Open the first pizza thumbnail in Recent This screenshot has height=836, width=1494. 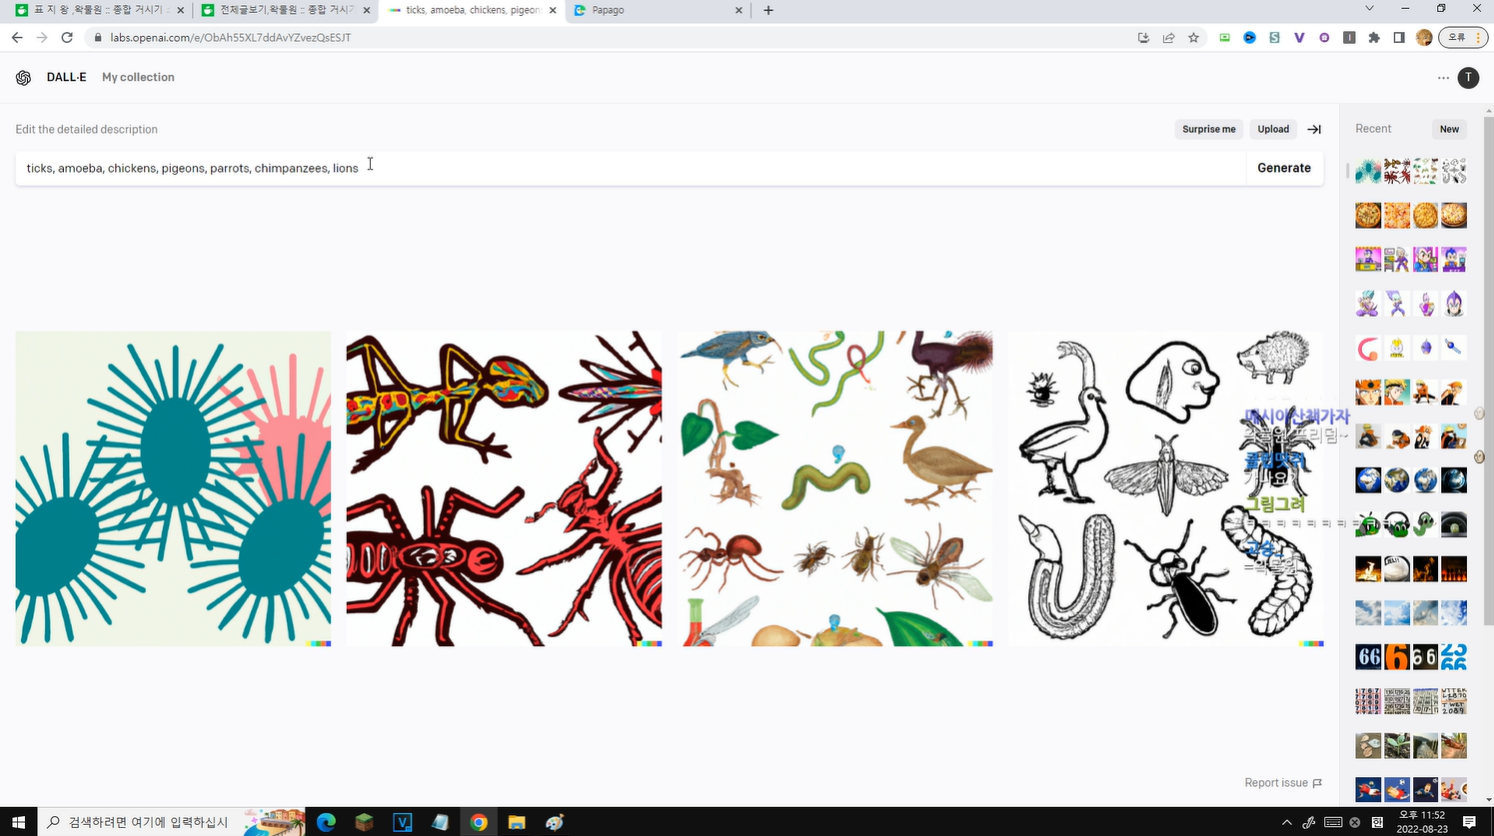click(x=1368, y=215)
